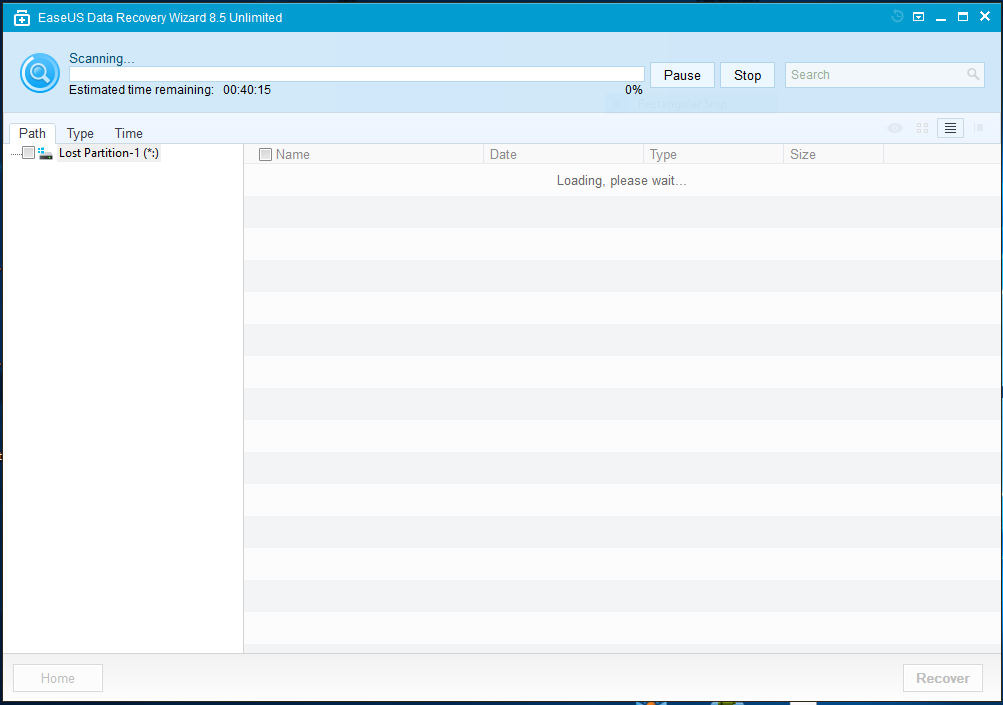The image size is (1003, 705).
Task: Open the title bar dropdown menu icon
Action: tap(919, 17)
